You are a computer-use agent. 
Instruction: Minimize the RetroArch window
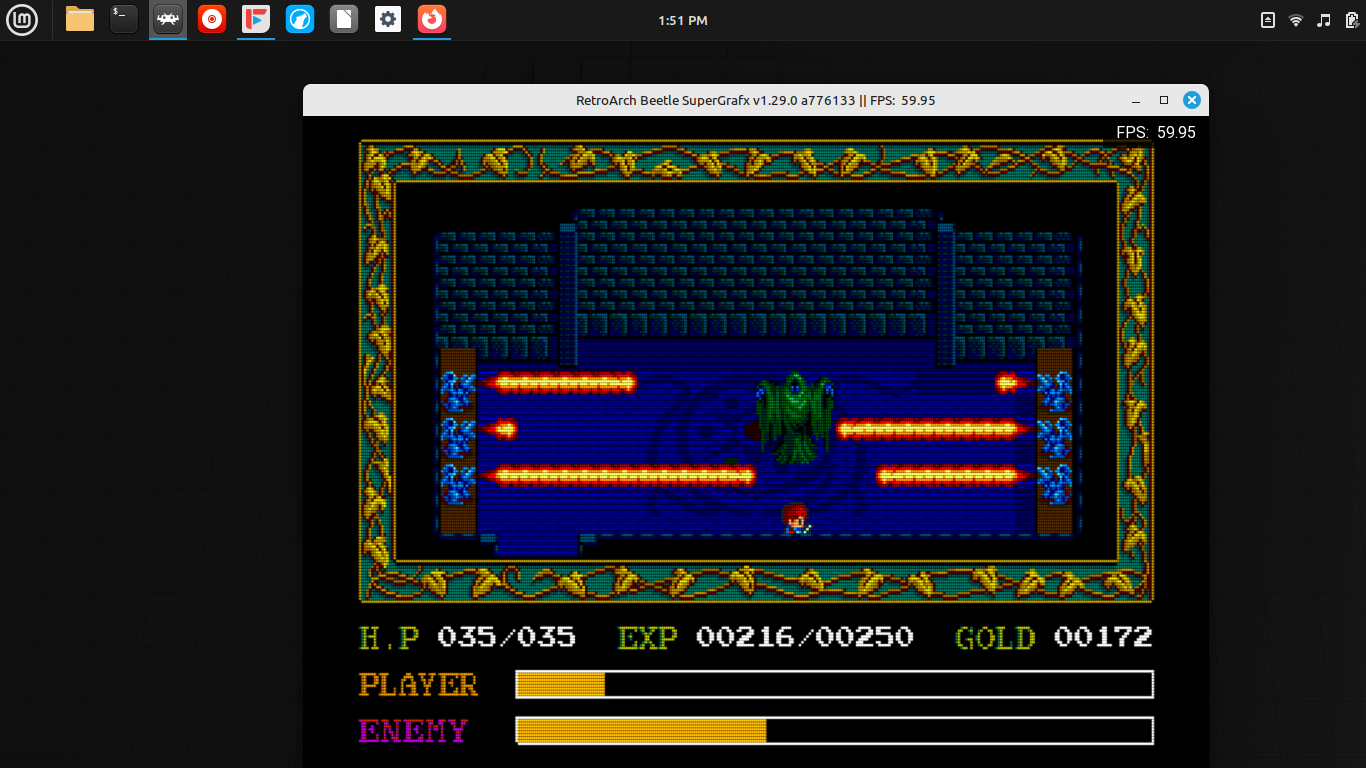pos(1136,100)
